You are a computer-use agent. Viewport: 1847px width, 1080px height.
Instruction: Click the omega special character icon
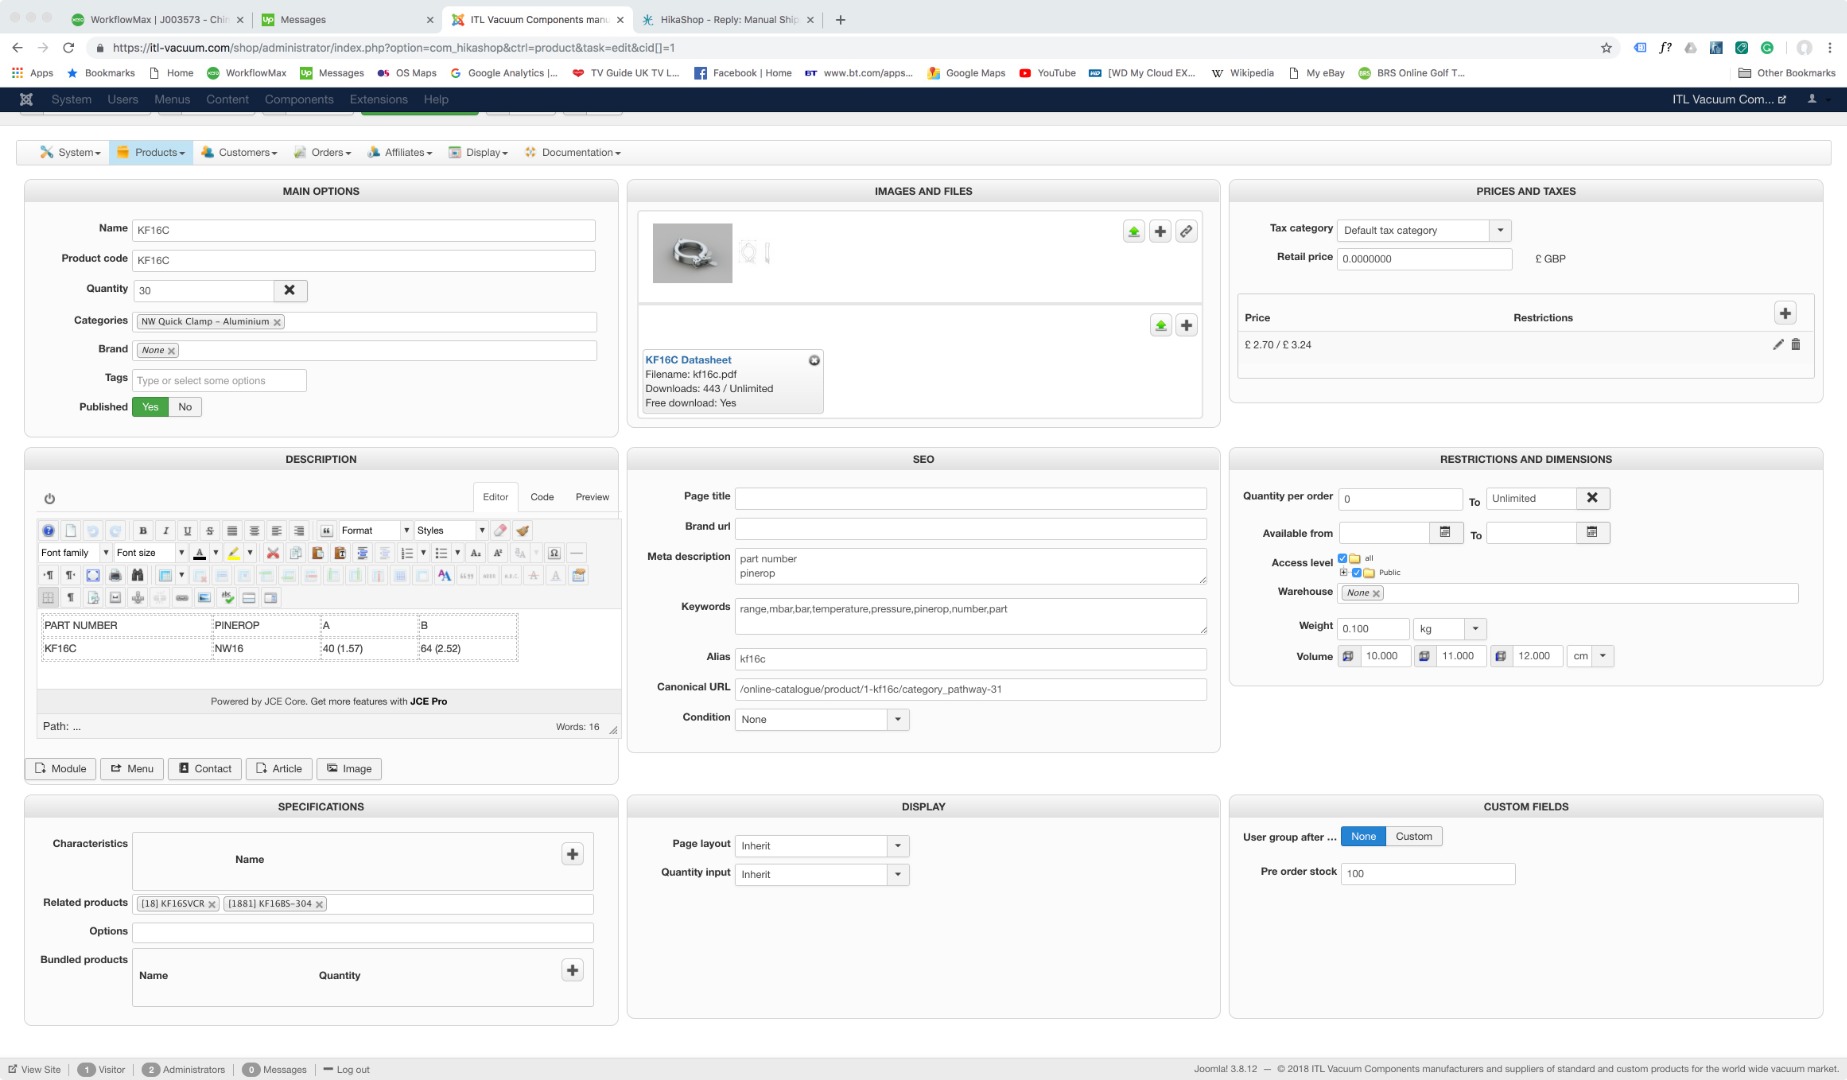(x=554, y=553)
